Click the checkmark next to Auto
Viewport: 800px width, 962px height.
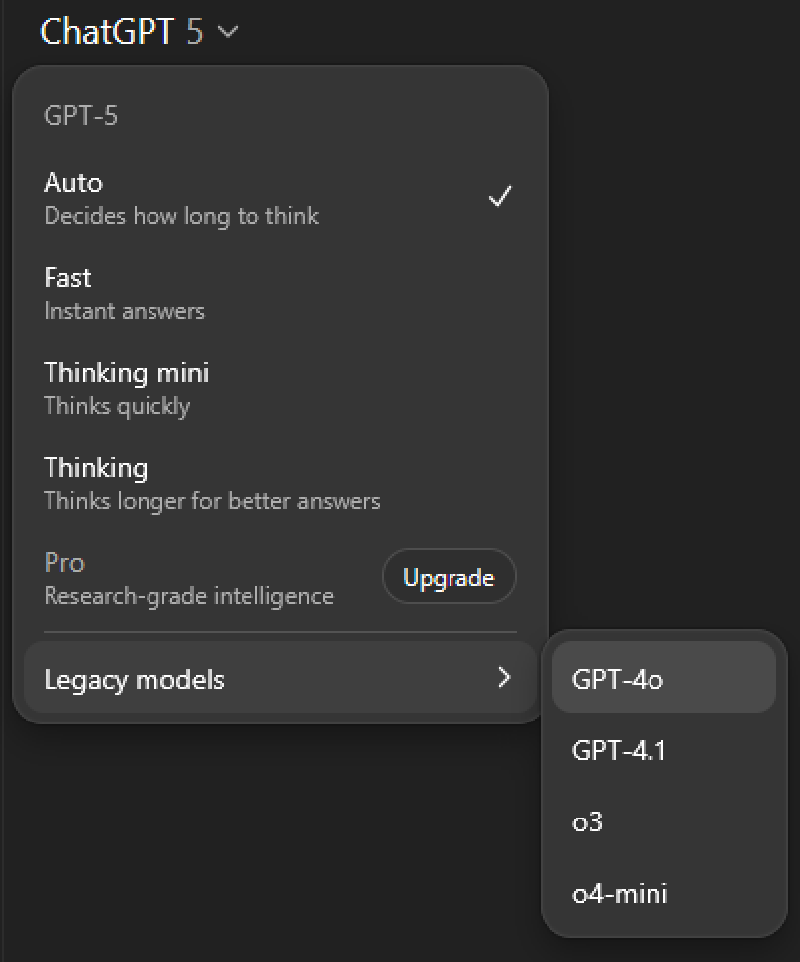(x=499, y=197)
